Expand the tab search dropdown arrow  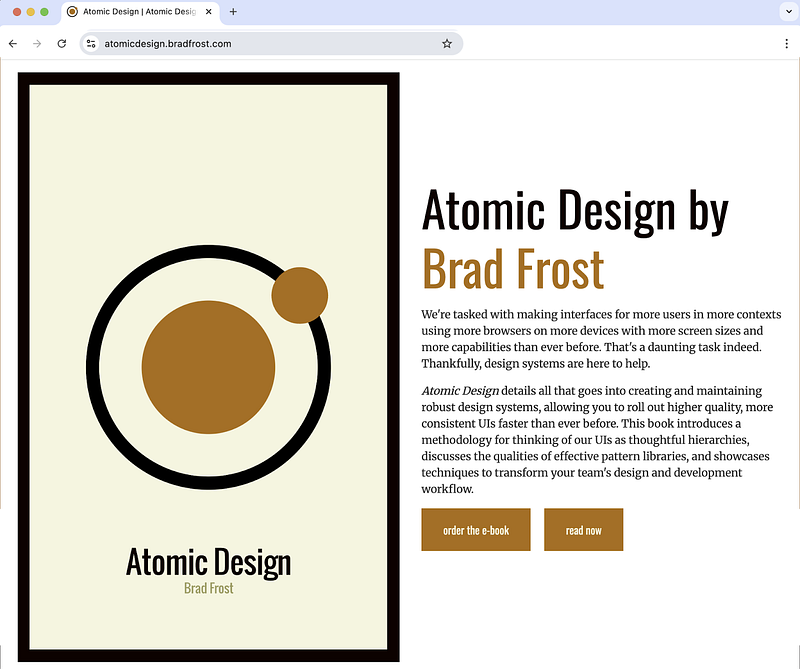click(789, 12)
